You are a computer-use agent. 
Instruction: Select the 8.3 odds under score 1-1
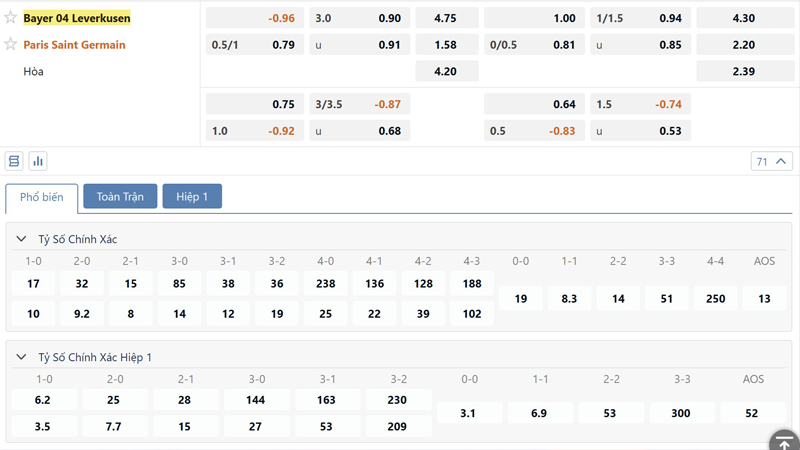coord(569,298)
